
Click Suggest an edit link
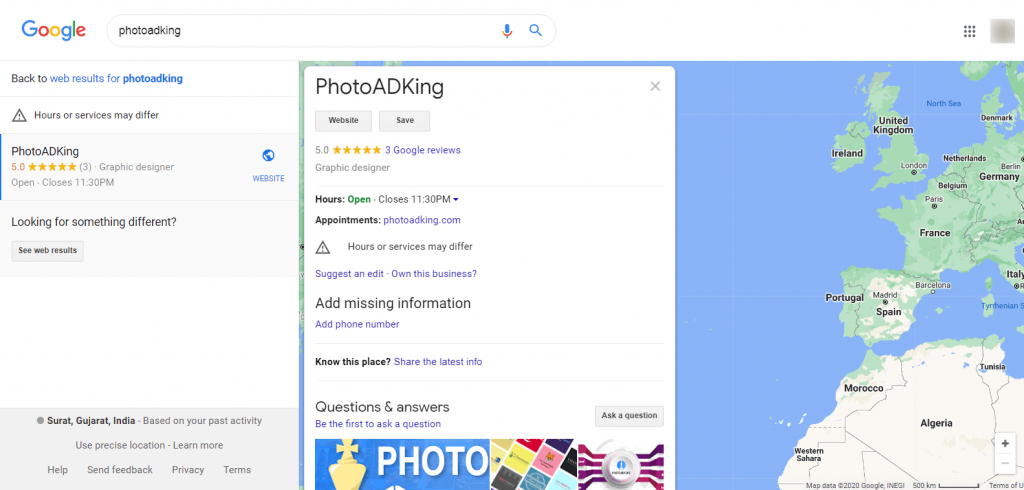(349, 274)
